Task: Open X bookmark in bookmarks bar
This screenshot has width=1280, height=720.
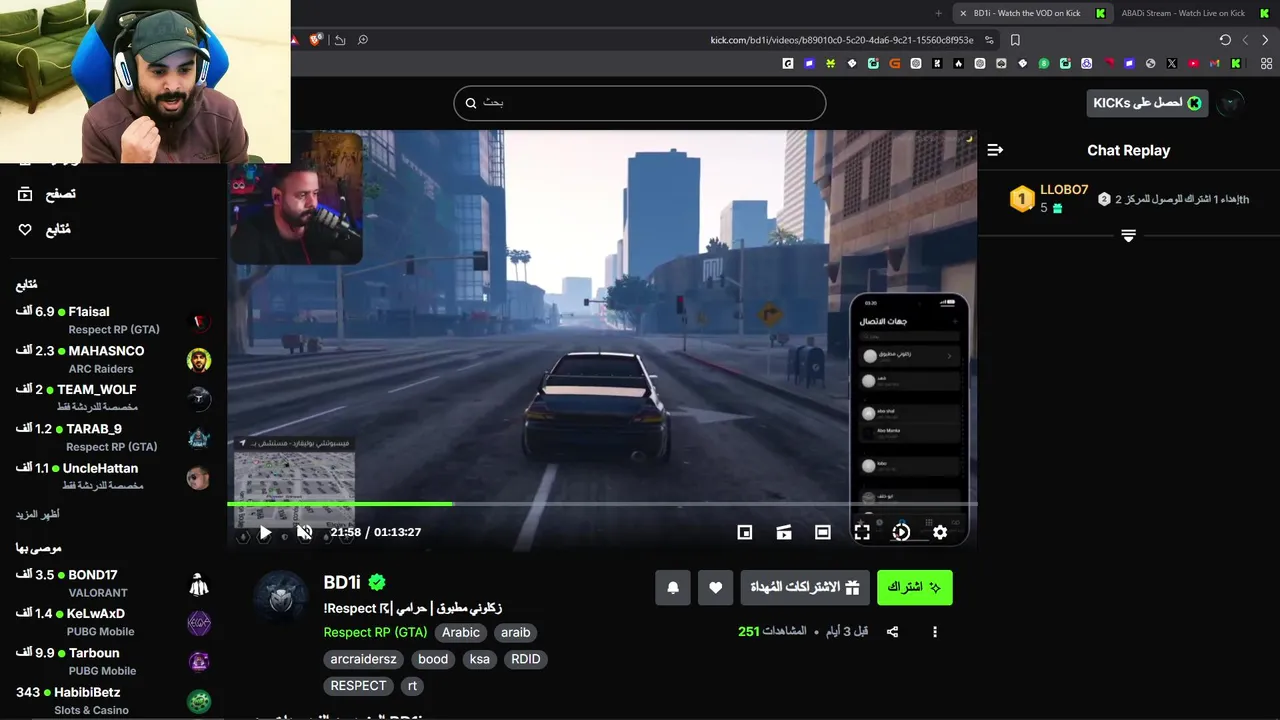Action: (1172, 63)
